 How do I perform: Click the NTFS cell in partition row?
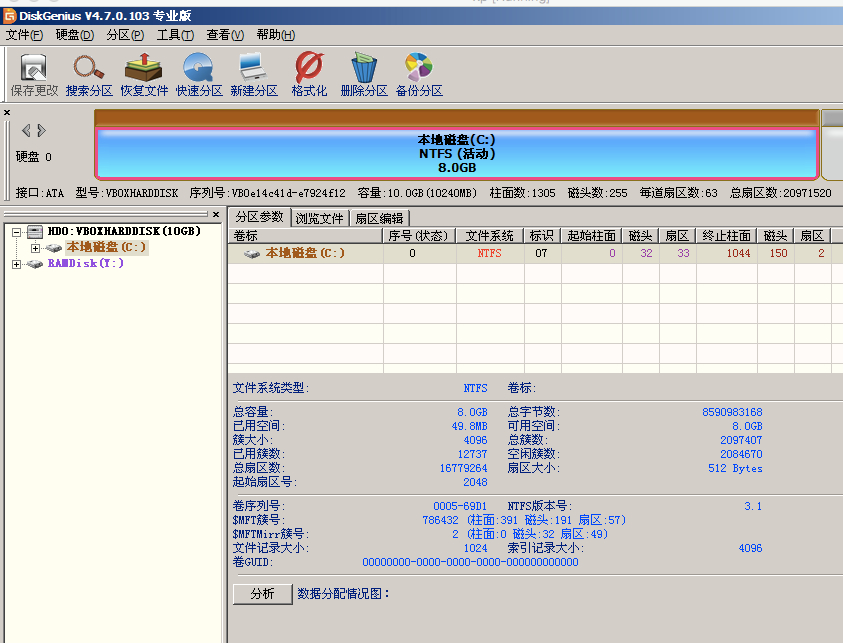coord(489,253)
